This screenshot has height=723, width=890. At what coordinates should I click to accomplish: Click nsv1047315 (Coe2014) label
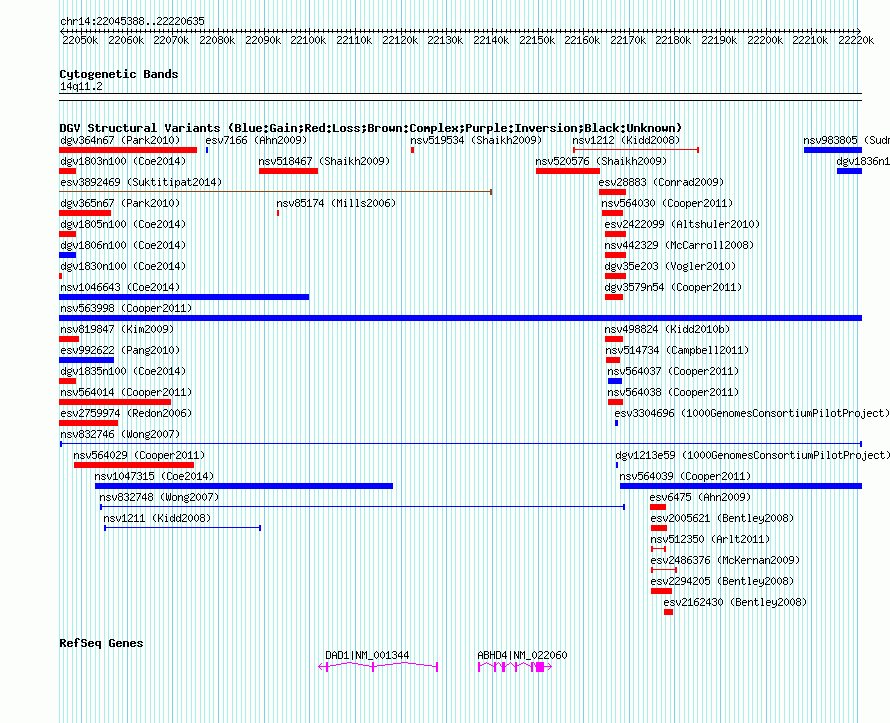point(154,476)
